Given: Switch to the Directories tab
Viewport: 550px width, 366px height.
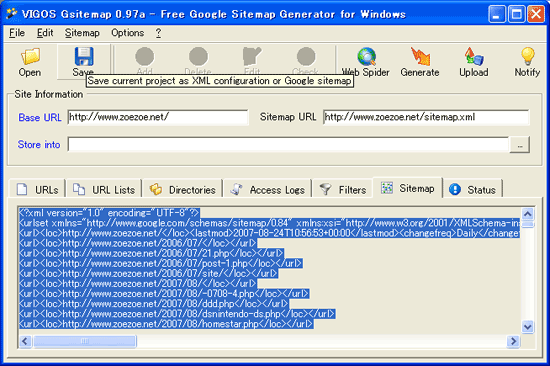Looking at the screenshot, I should click(183, 189).
